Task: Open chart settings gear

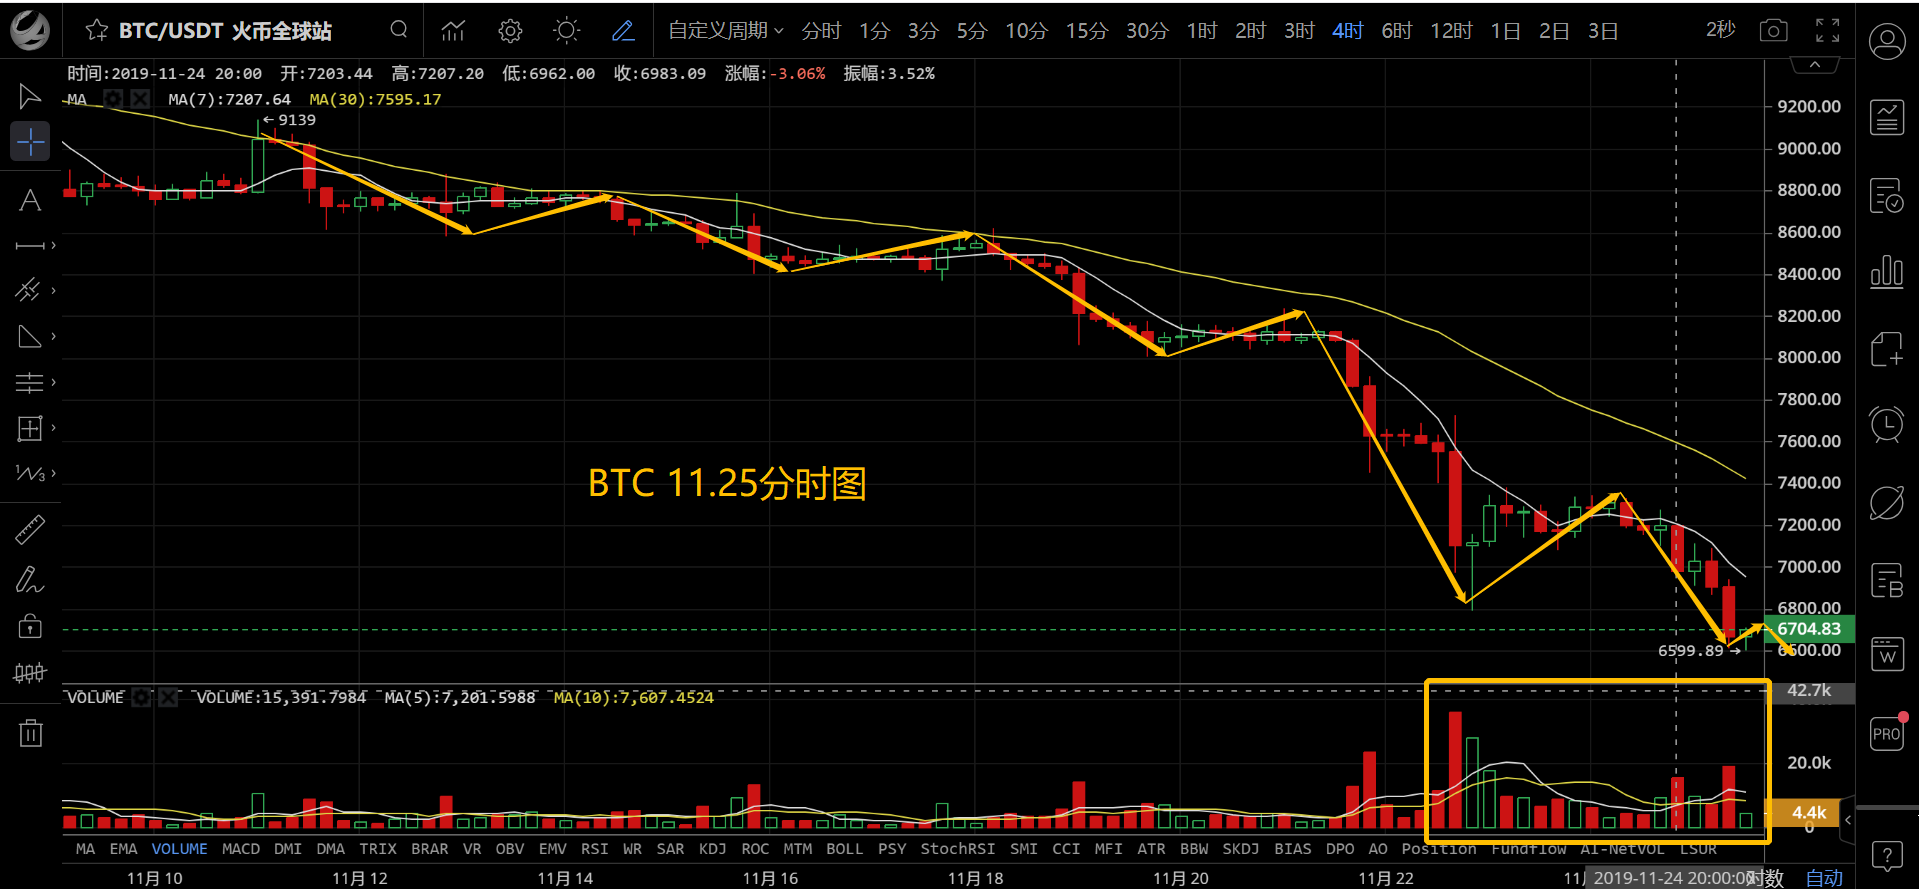Action: (x=510, y=31)
